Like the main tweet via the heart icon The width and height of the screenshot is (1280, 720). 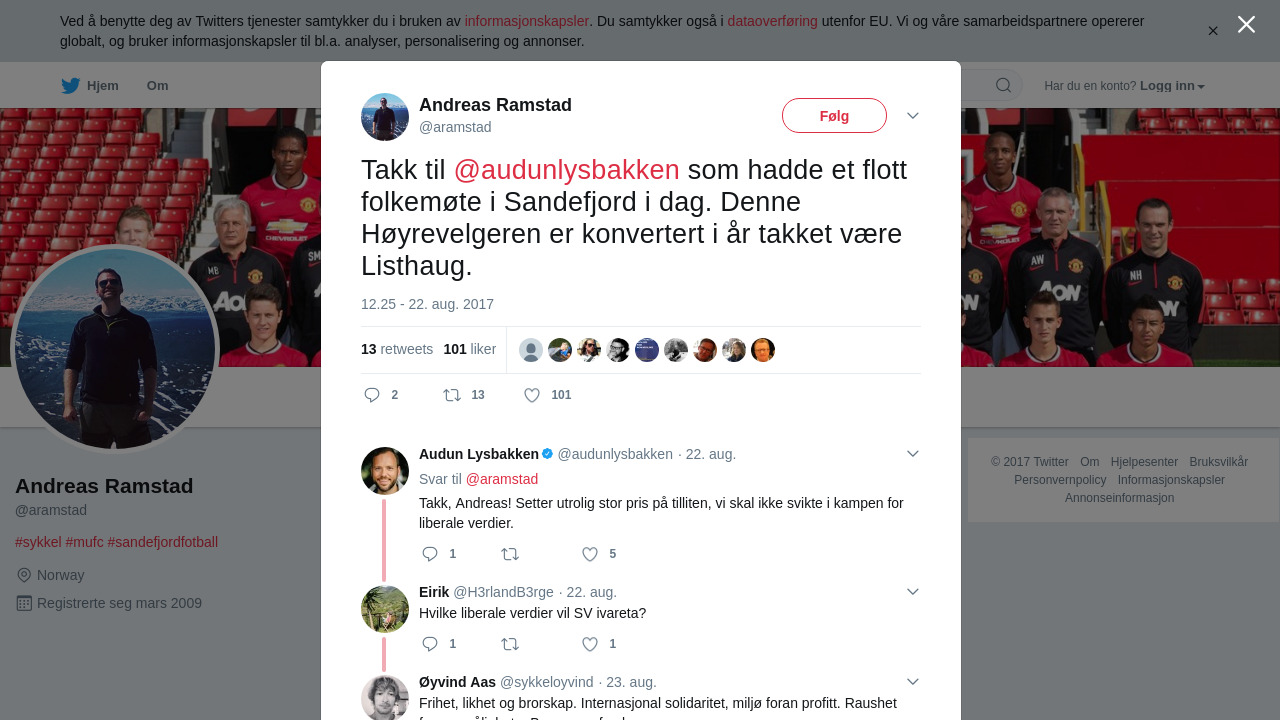pyautogui.click(x=532, y=395)
